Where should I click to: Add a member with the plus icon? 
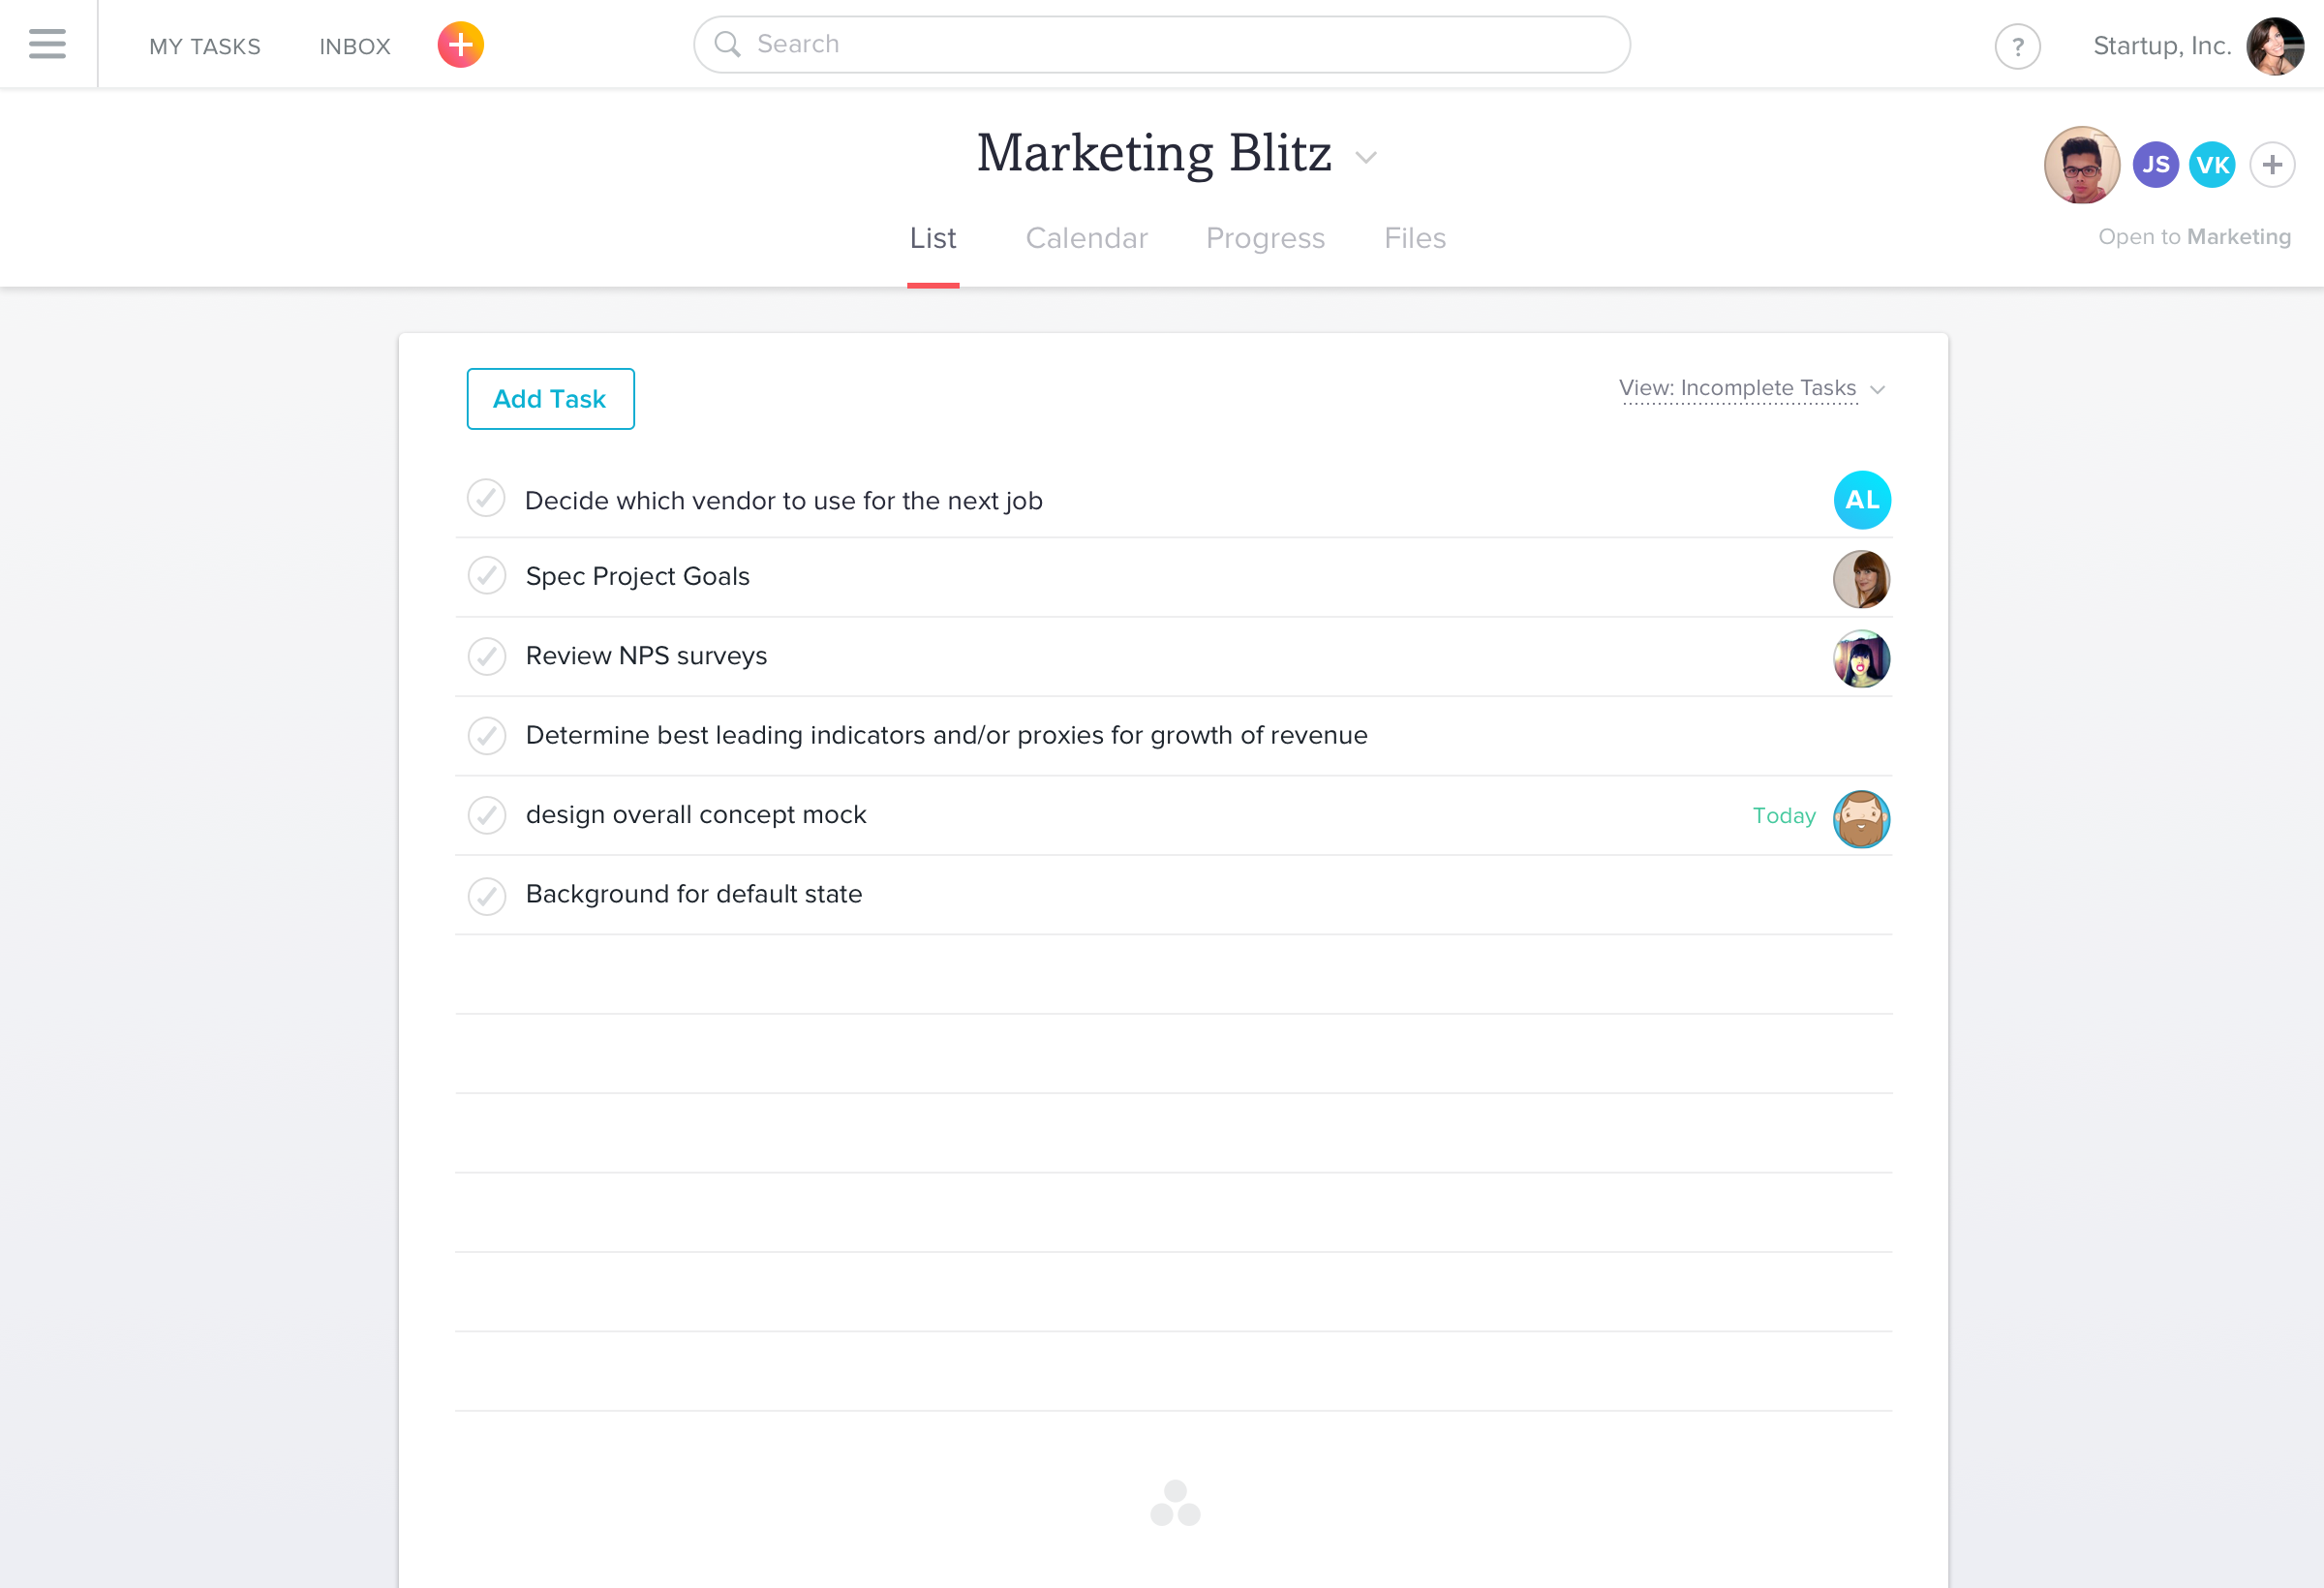2272,164
